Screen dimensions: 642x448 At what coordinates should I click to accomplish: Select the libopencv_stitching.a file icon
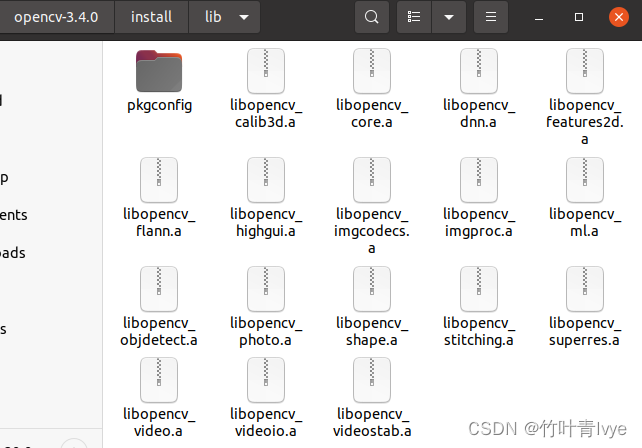tap(479, 289)
